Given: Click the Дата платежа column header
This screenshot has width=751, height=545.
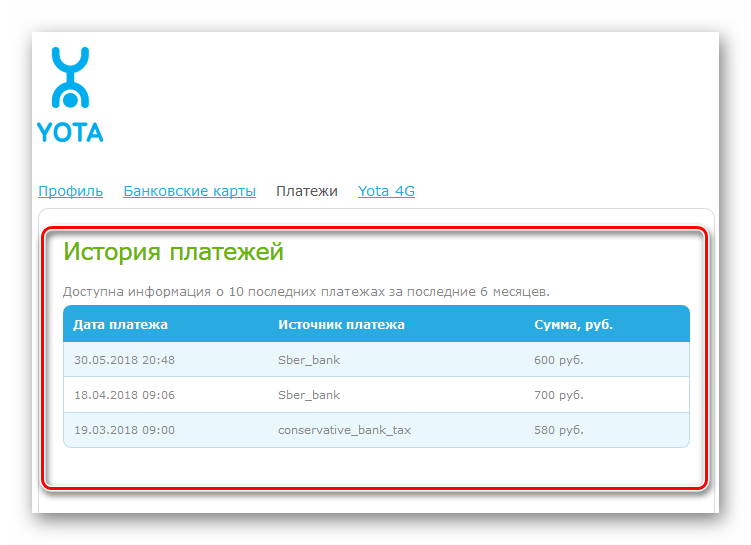Looking at the screenshot, I should [120, 325].
